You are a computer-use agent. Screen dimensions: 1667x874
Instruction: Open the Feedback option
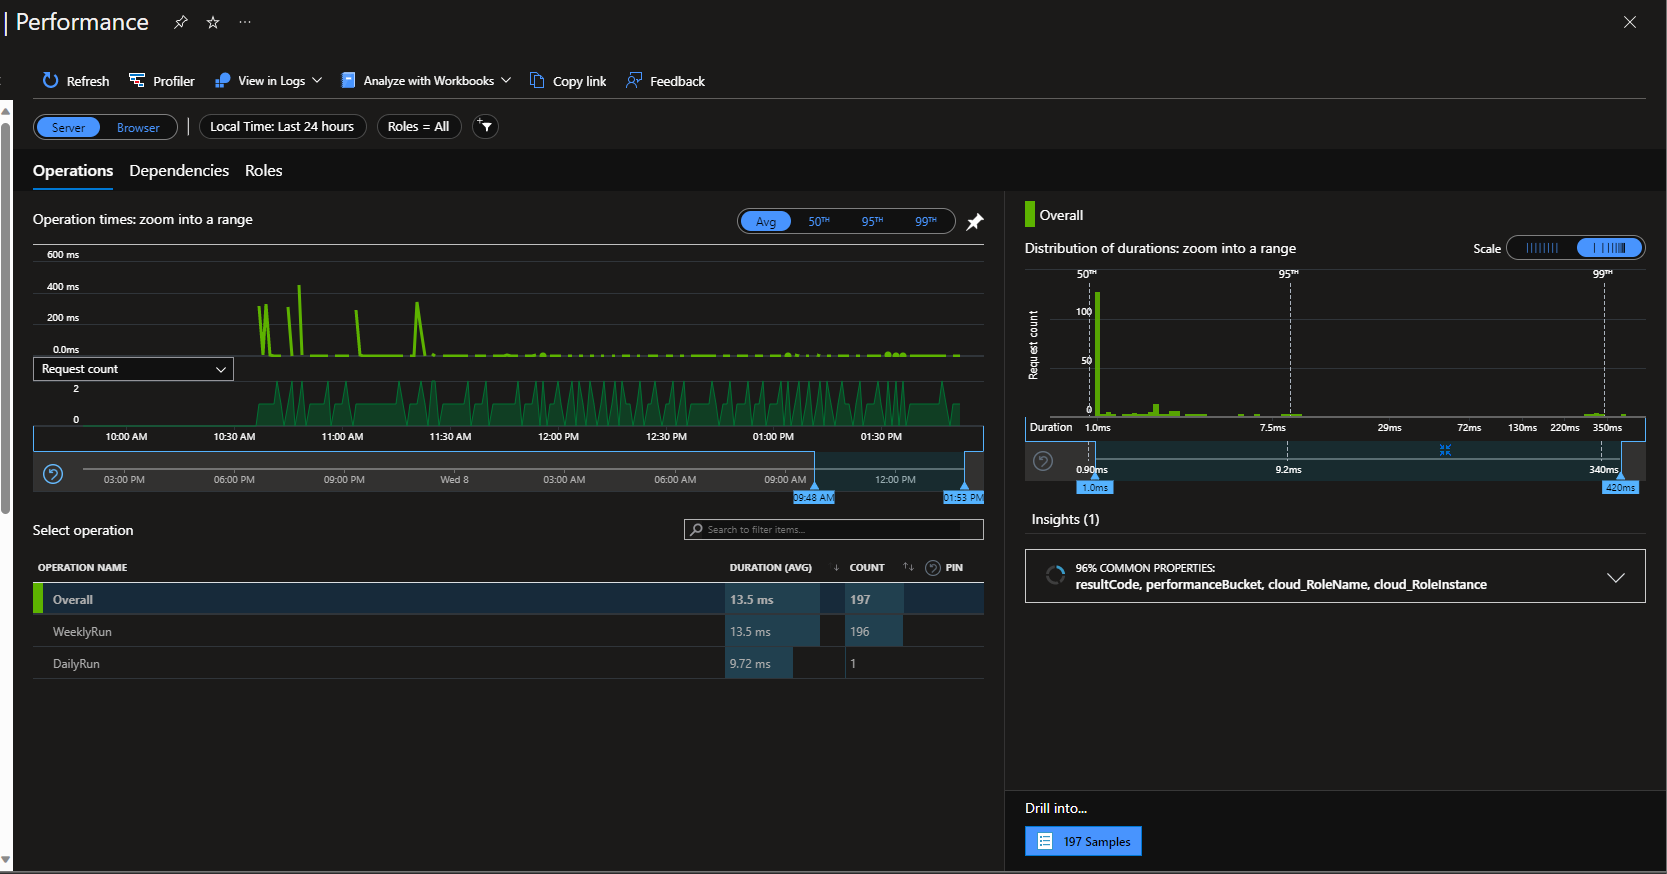665,81
